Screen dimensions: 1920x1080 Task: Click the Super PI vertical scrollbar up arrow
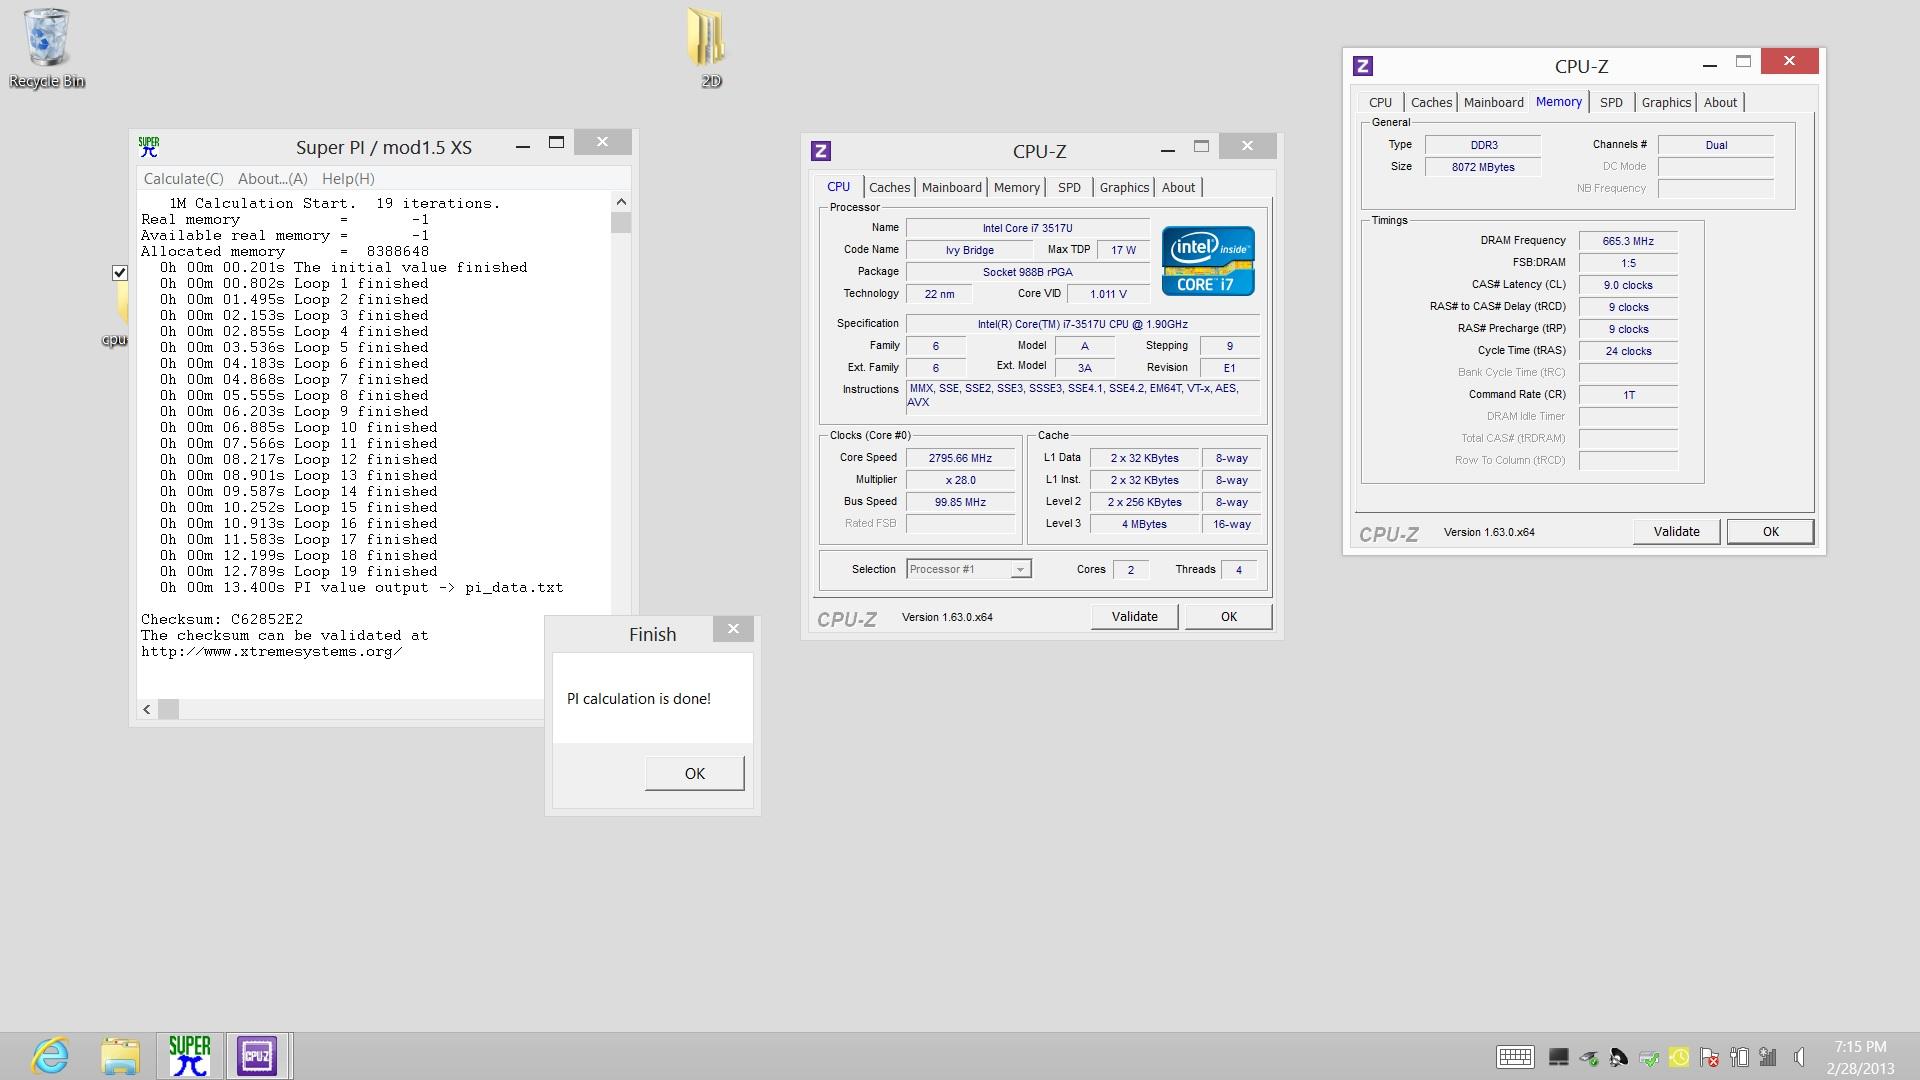coord(621,202)
